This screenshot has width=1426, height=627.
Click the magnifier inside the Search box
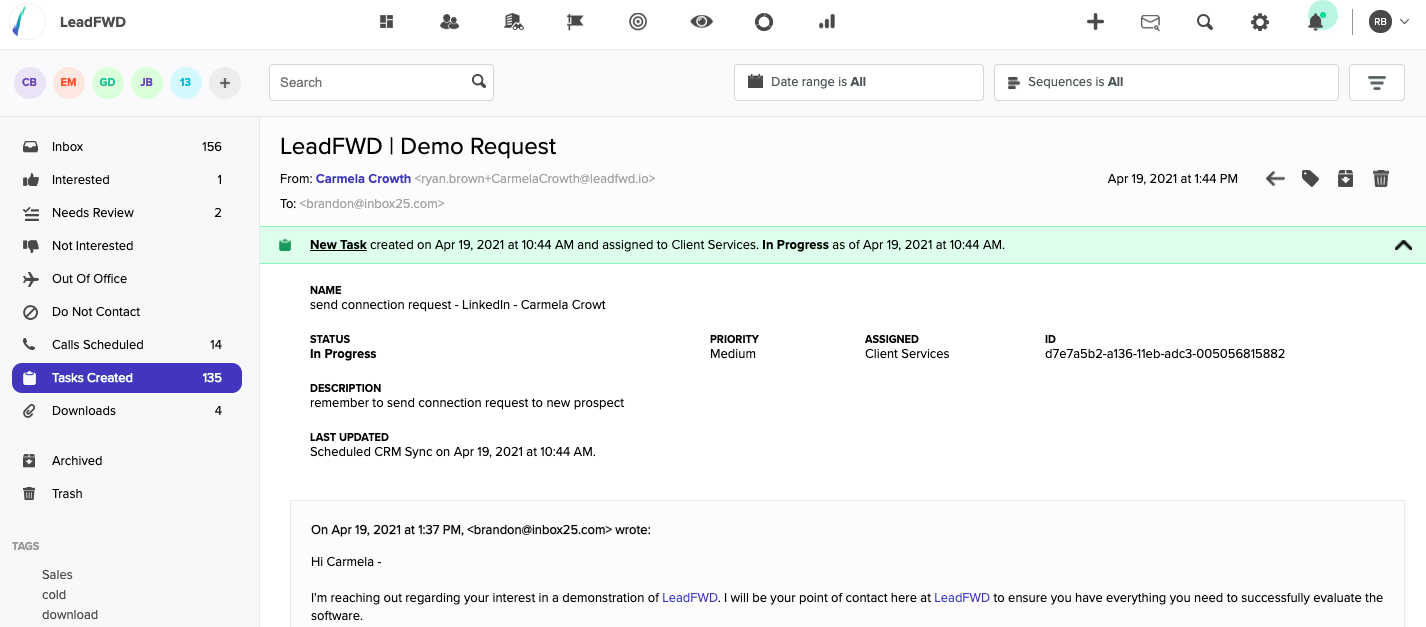479,82
